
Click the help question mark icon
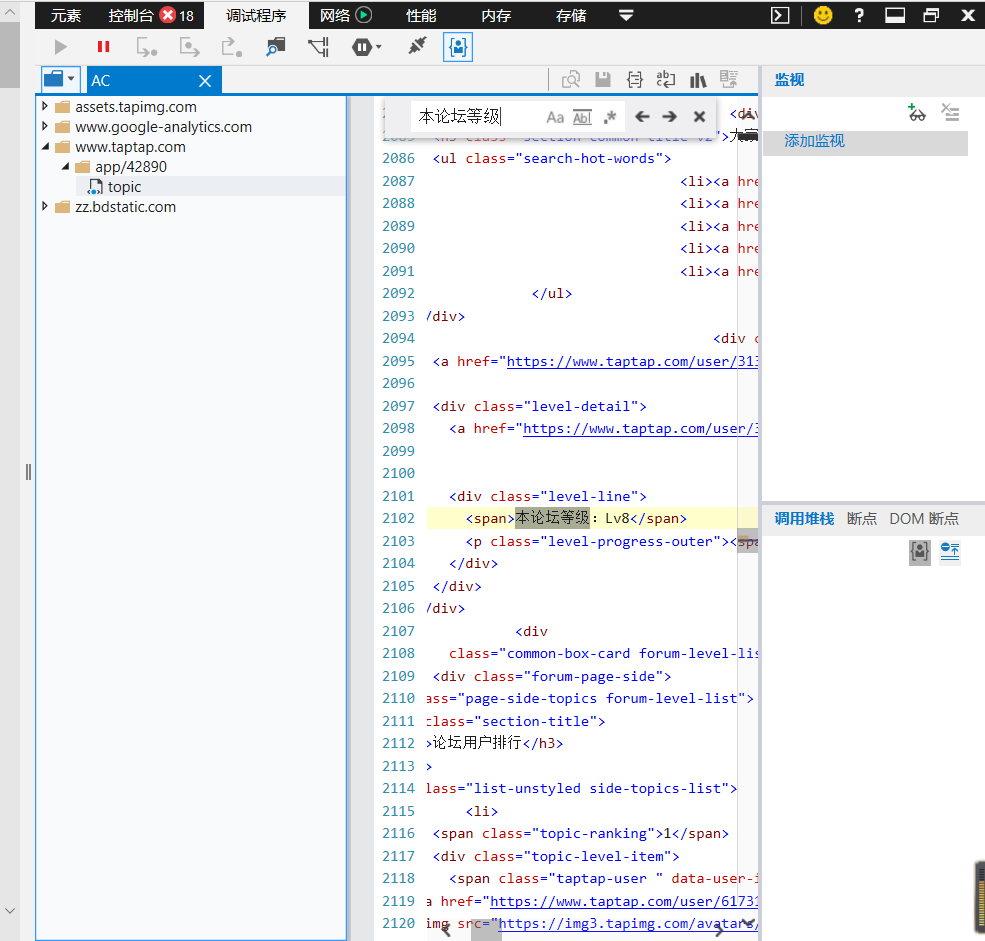[x=859, y=15]
